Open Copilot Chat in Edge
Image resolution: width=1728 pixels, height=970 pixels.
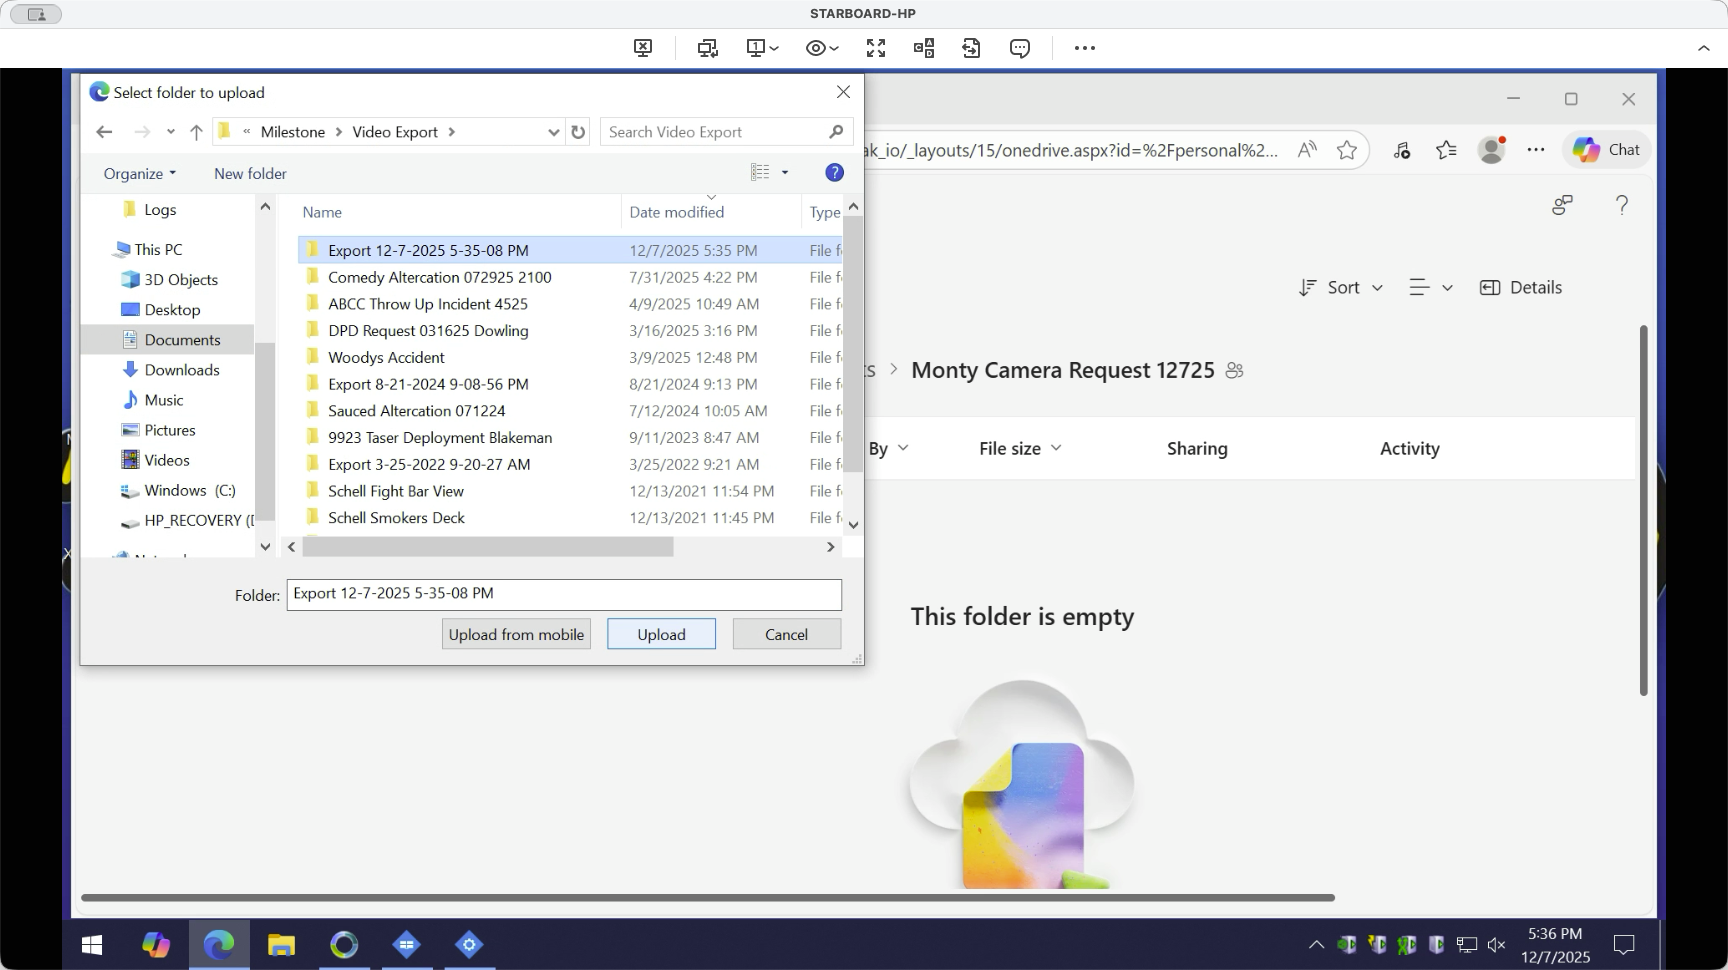[x=1606, y=150]
